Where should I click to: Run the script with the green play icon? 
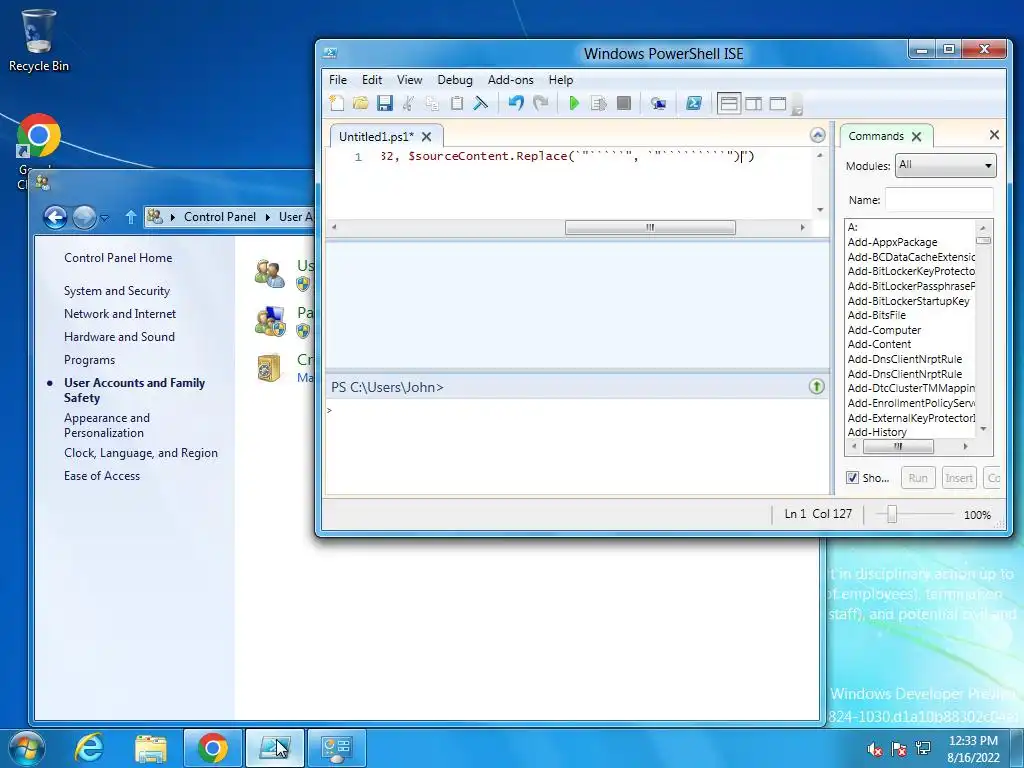pyautogui.click(x=574, y=103)
